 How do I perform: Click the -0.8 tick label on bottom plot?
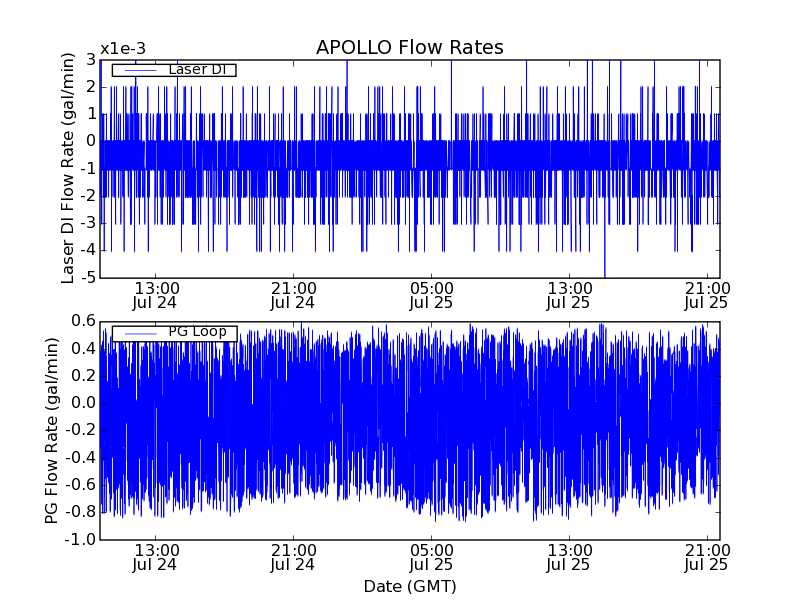coord(80,512)
